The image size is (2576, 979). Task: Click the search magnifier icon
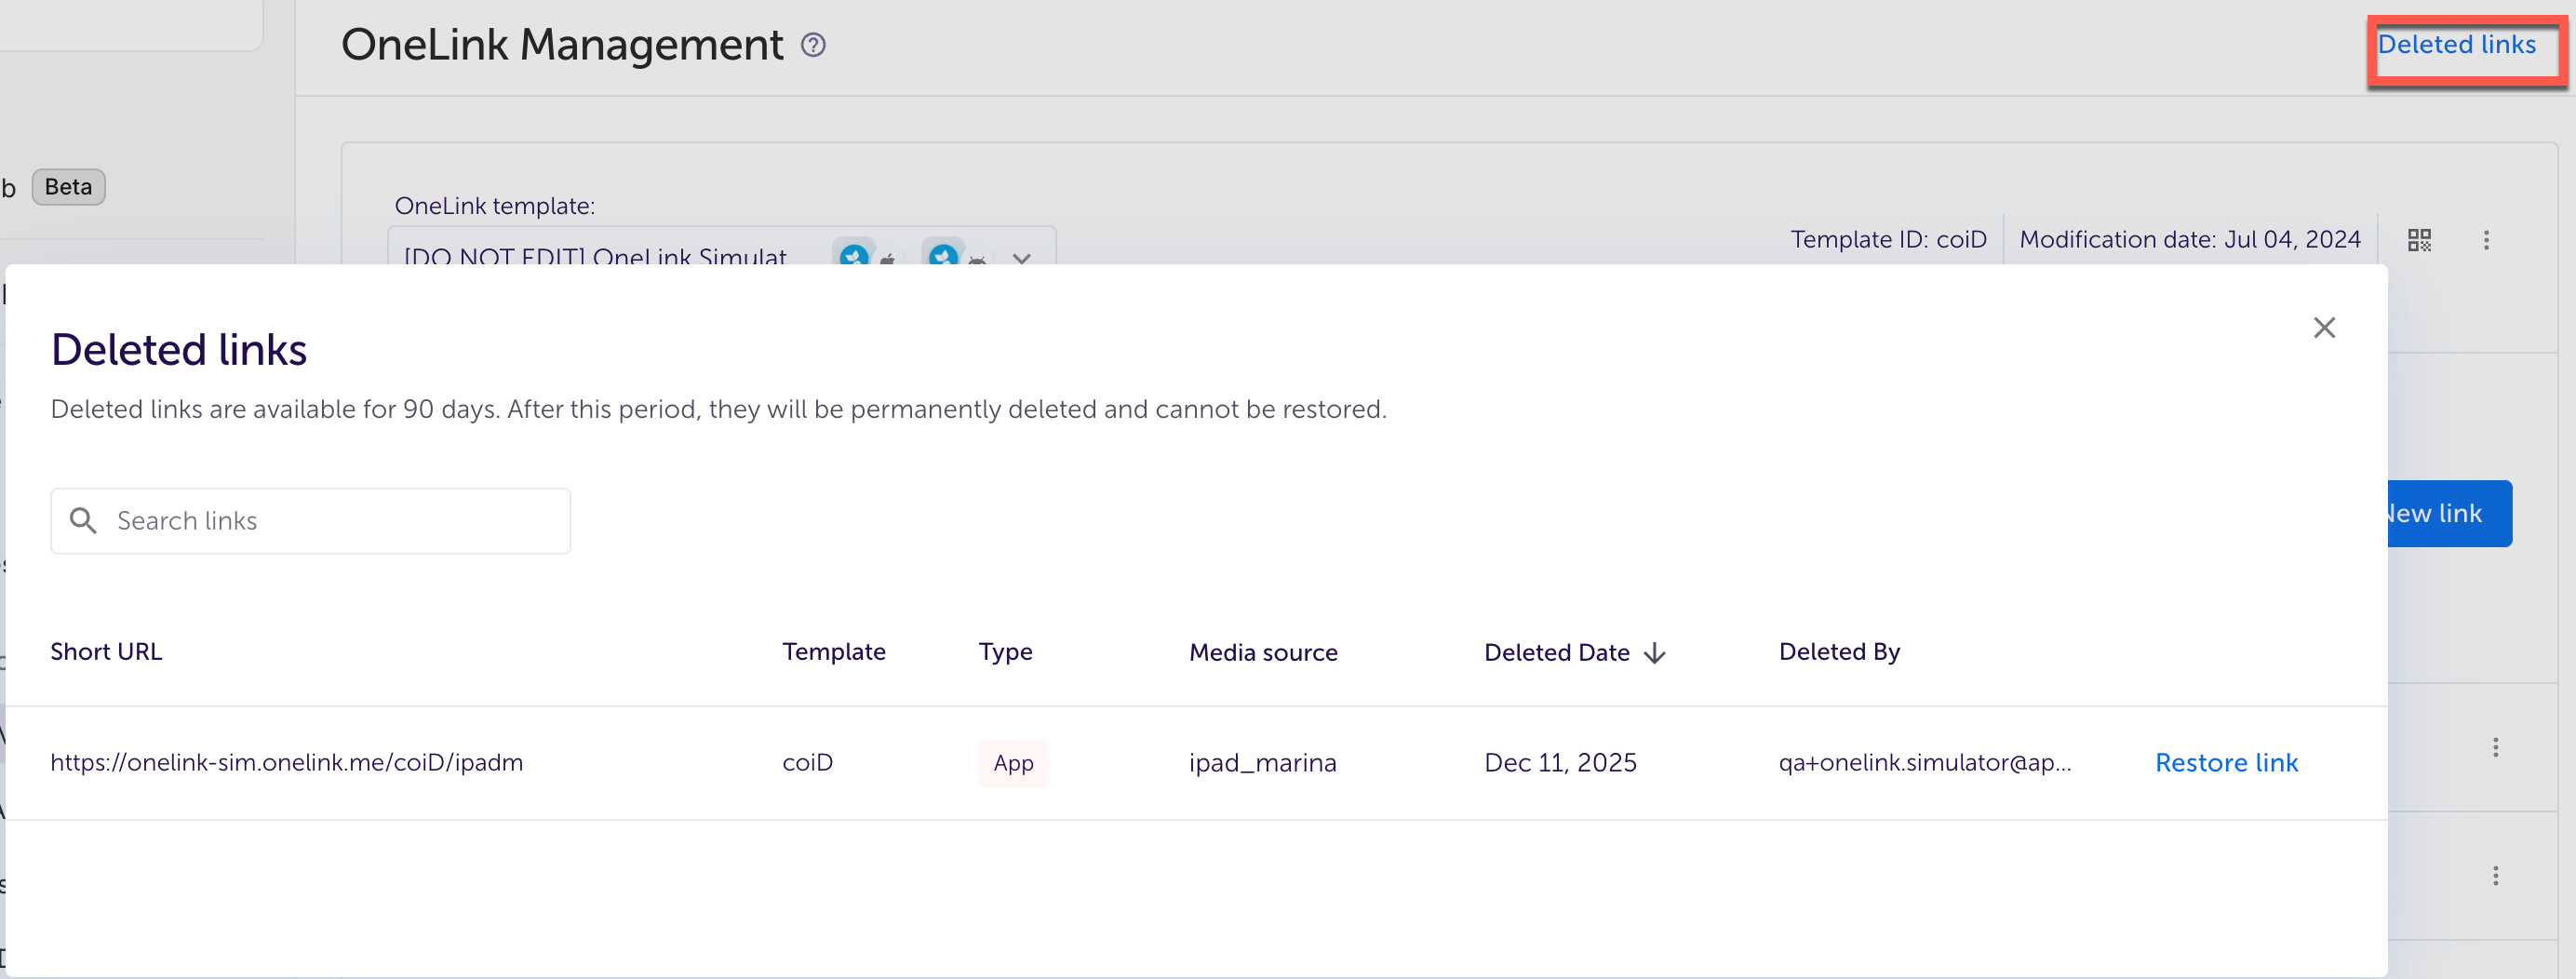click(83, 520)
